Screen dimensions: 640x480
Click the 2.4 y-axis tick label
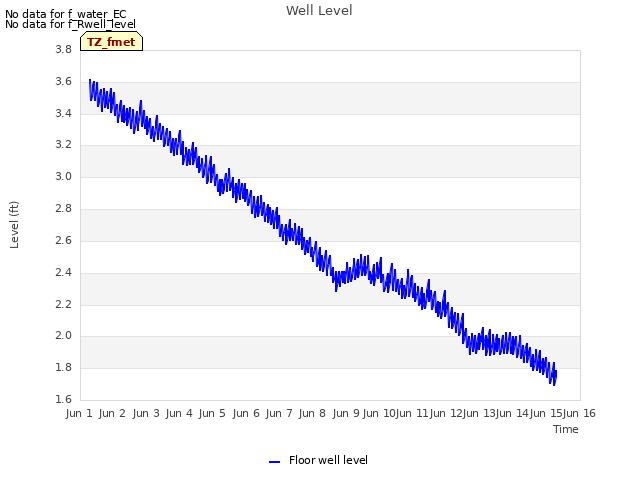63,272
